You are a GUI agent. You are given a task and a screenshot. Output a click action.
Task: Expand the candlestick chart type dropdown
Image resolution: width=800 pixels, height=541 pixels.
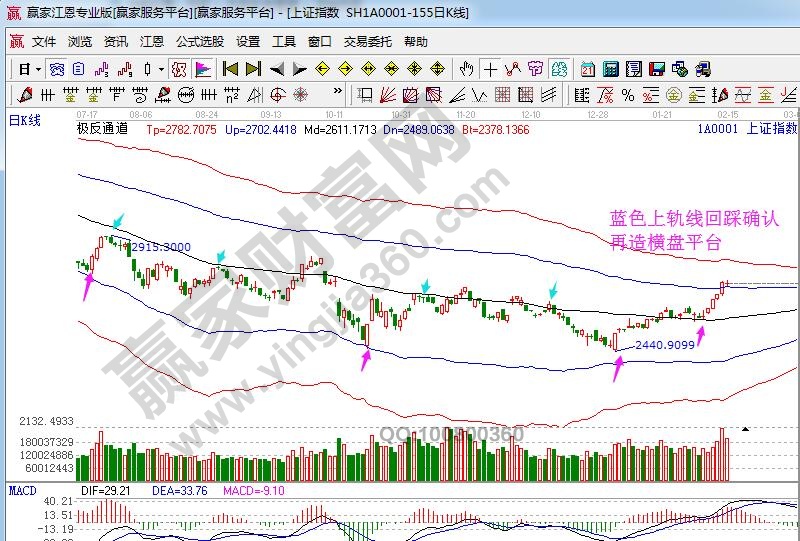coord(163,69)
